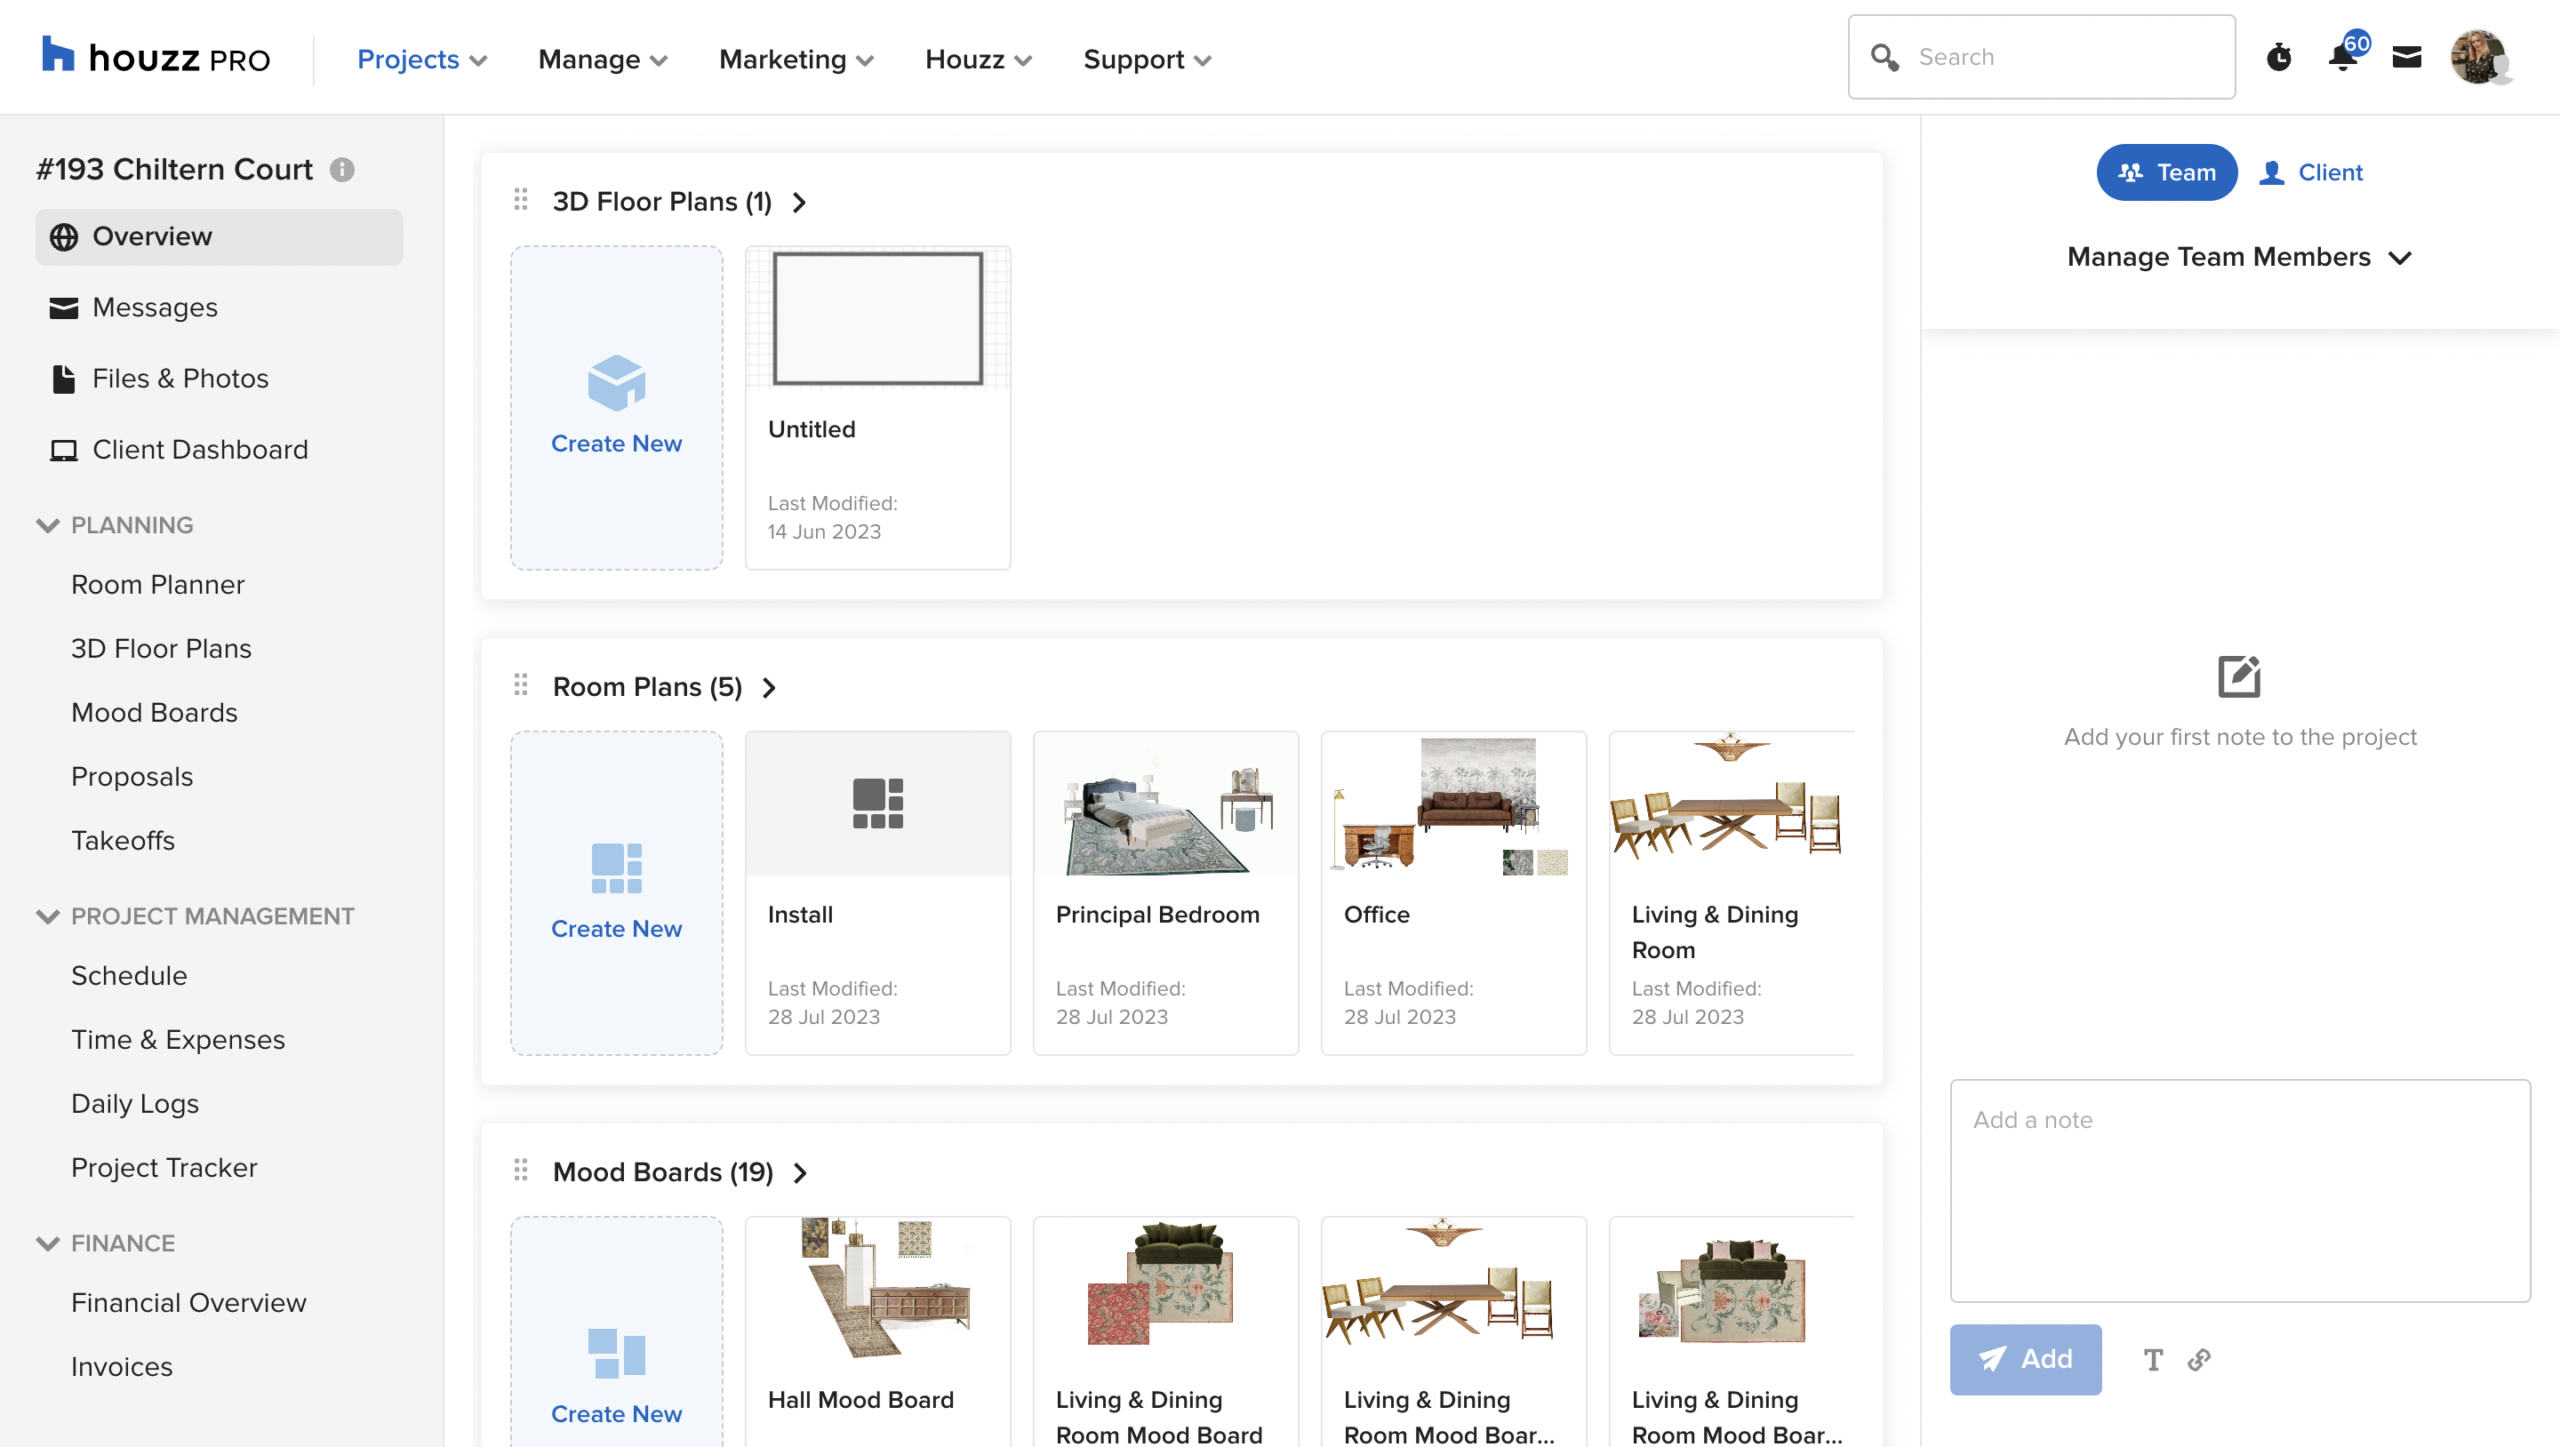Open the Principal Bedroom room plan thumbnail
The image size is (2560, 1447).
click(1165, 805)
